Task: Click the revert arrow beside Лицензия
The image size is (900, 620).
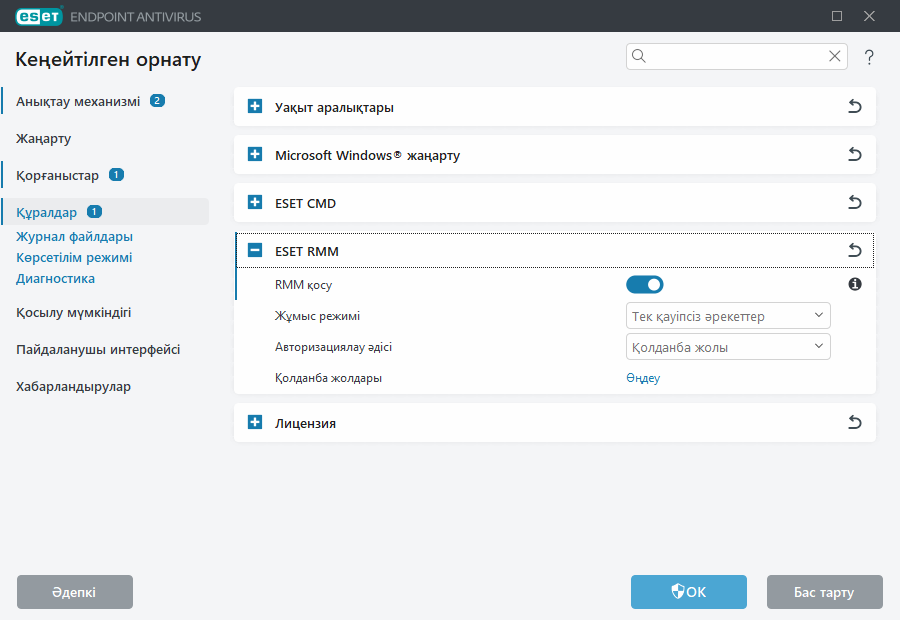Action: [854, 423]
